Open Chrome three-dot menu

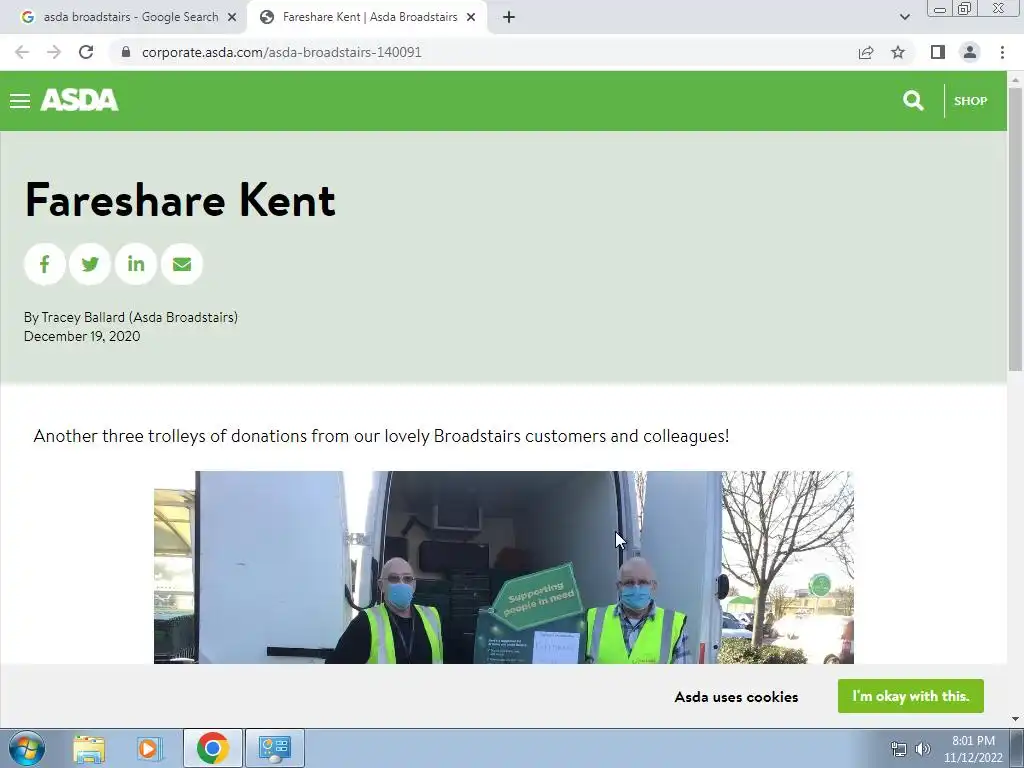1002,52
